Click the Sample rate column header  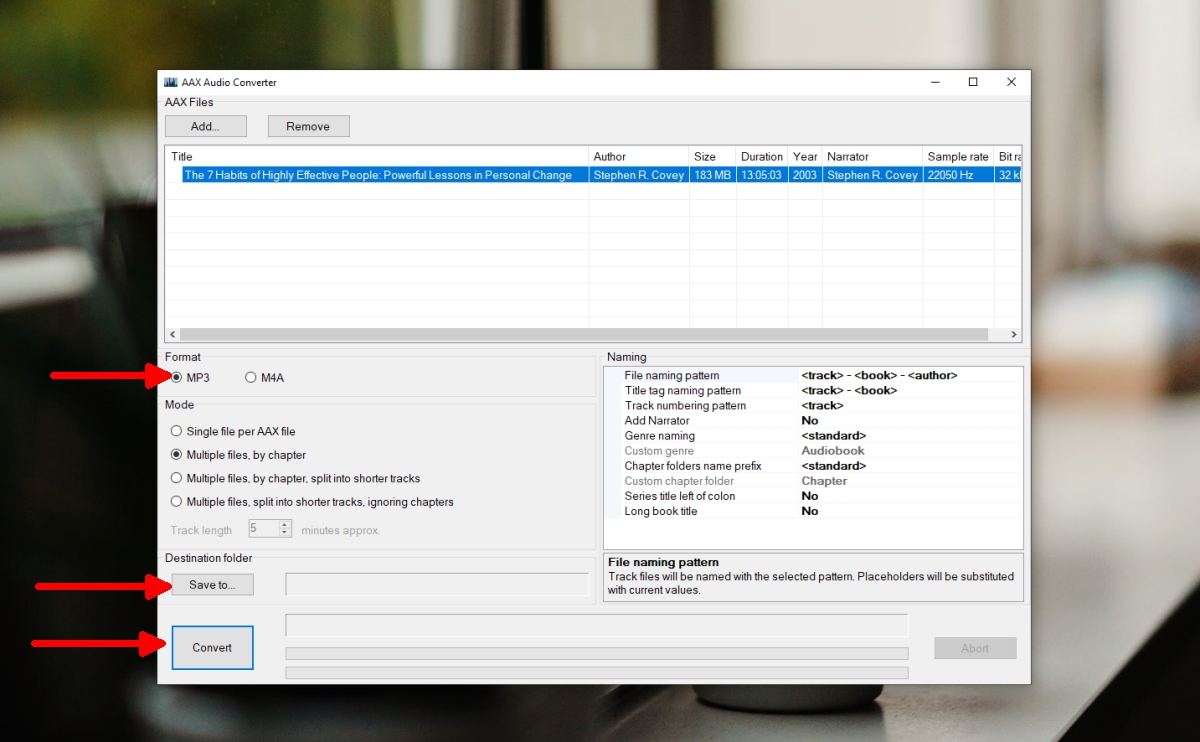(x=958, y=156)
